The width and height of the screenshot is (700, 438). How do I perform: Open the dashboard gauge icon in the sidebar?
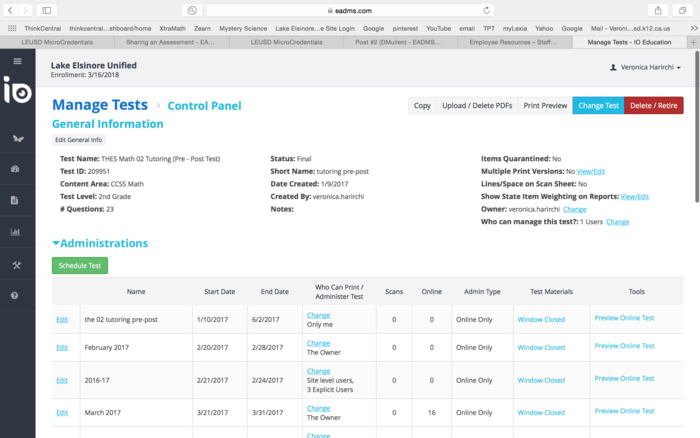point(16,169)
